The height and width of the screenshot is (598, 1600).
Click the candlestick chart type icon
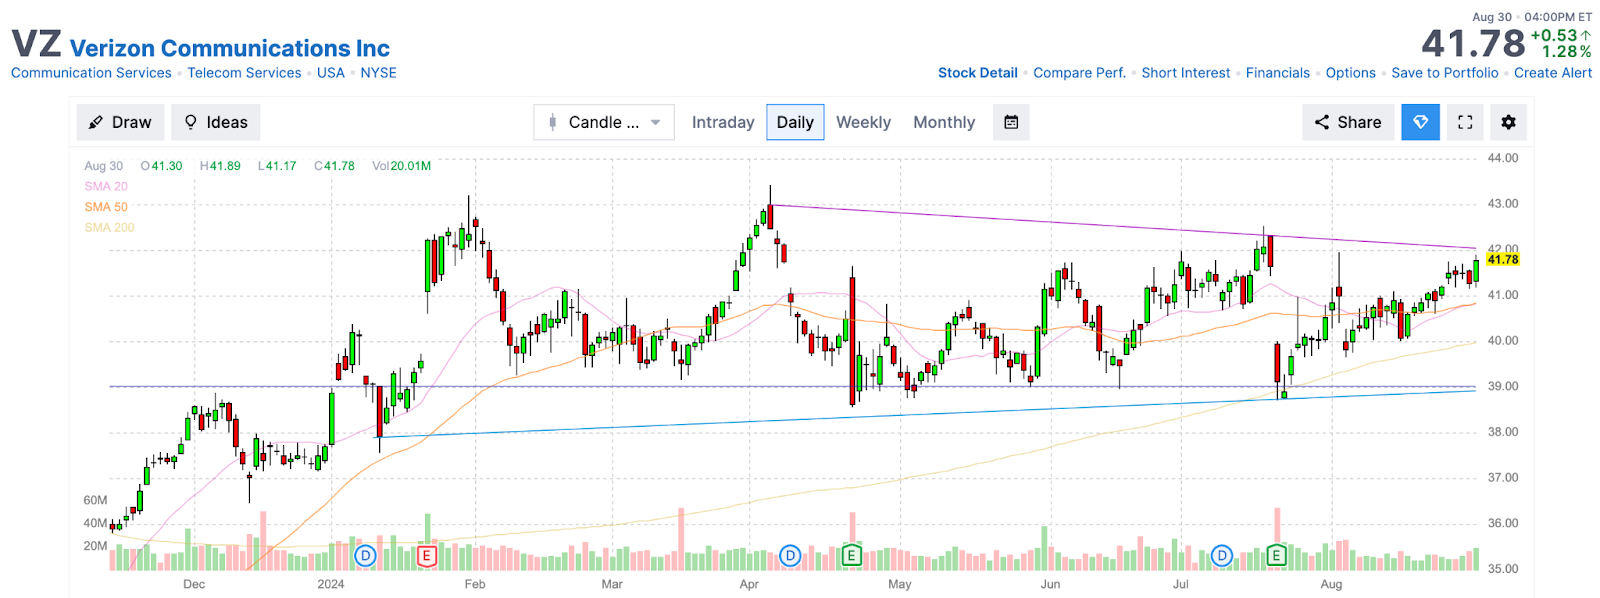pyautogui.click(x=552, y=122)
